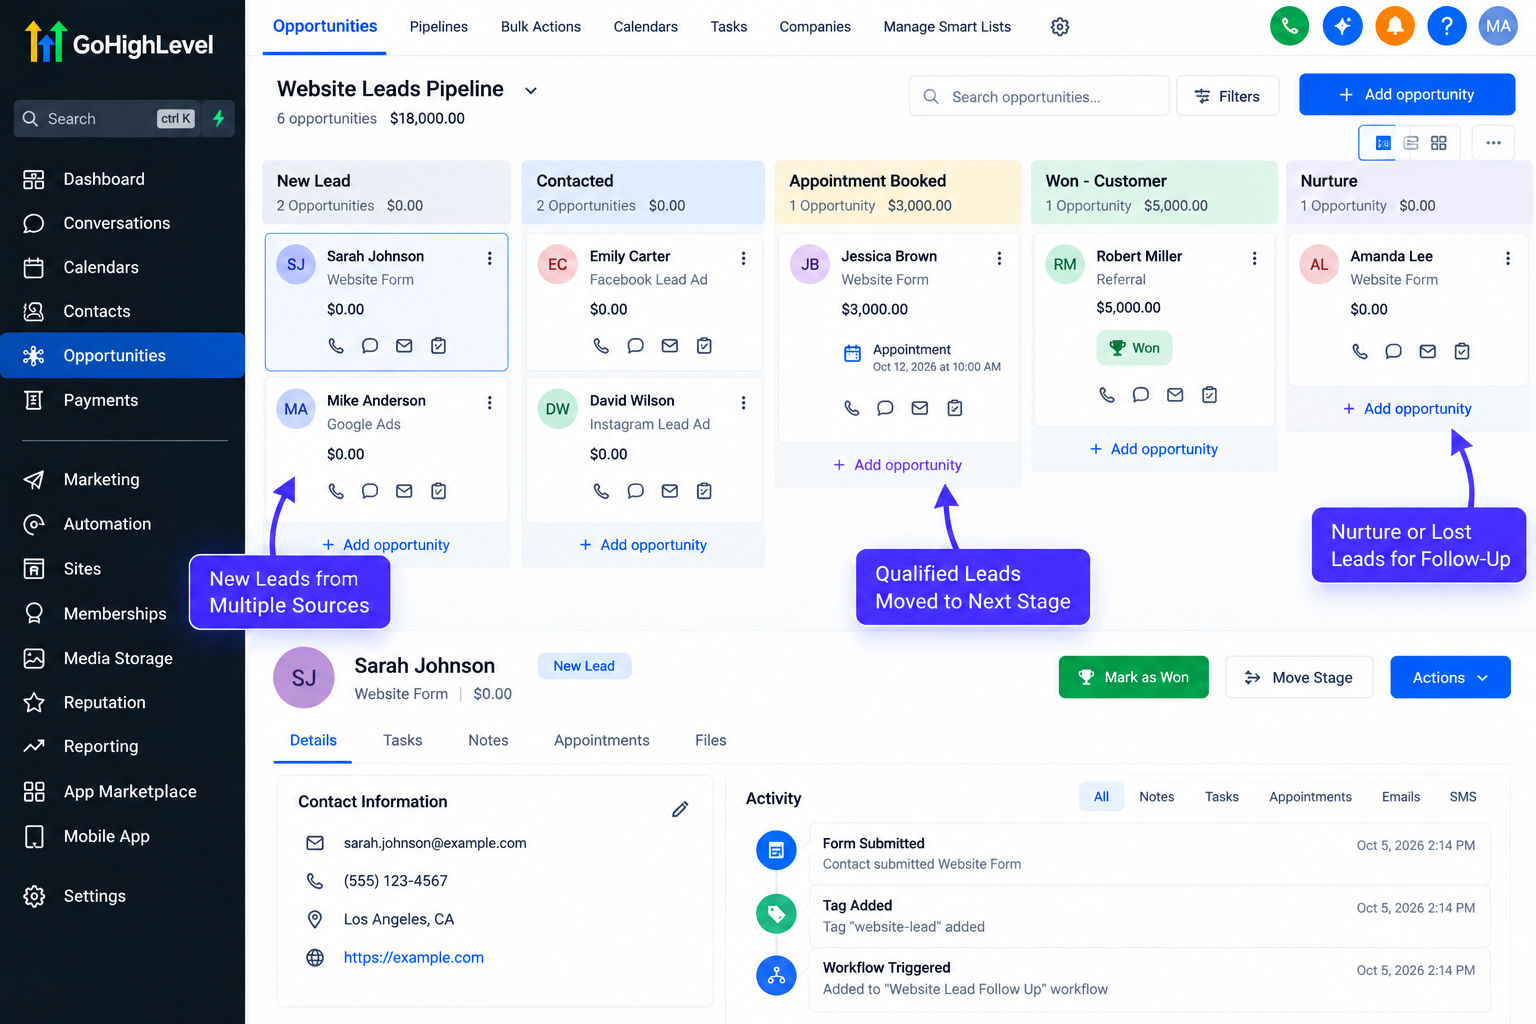Filter activity by Emails

click(1401, 797)
